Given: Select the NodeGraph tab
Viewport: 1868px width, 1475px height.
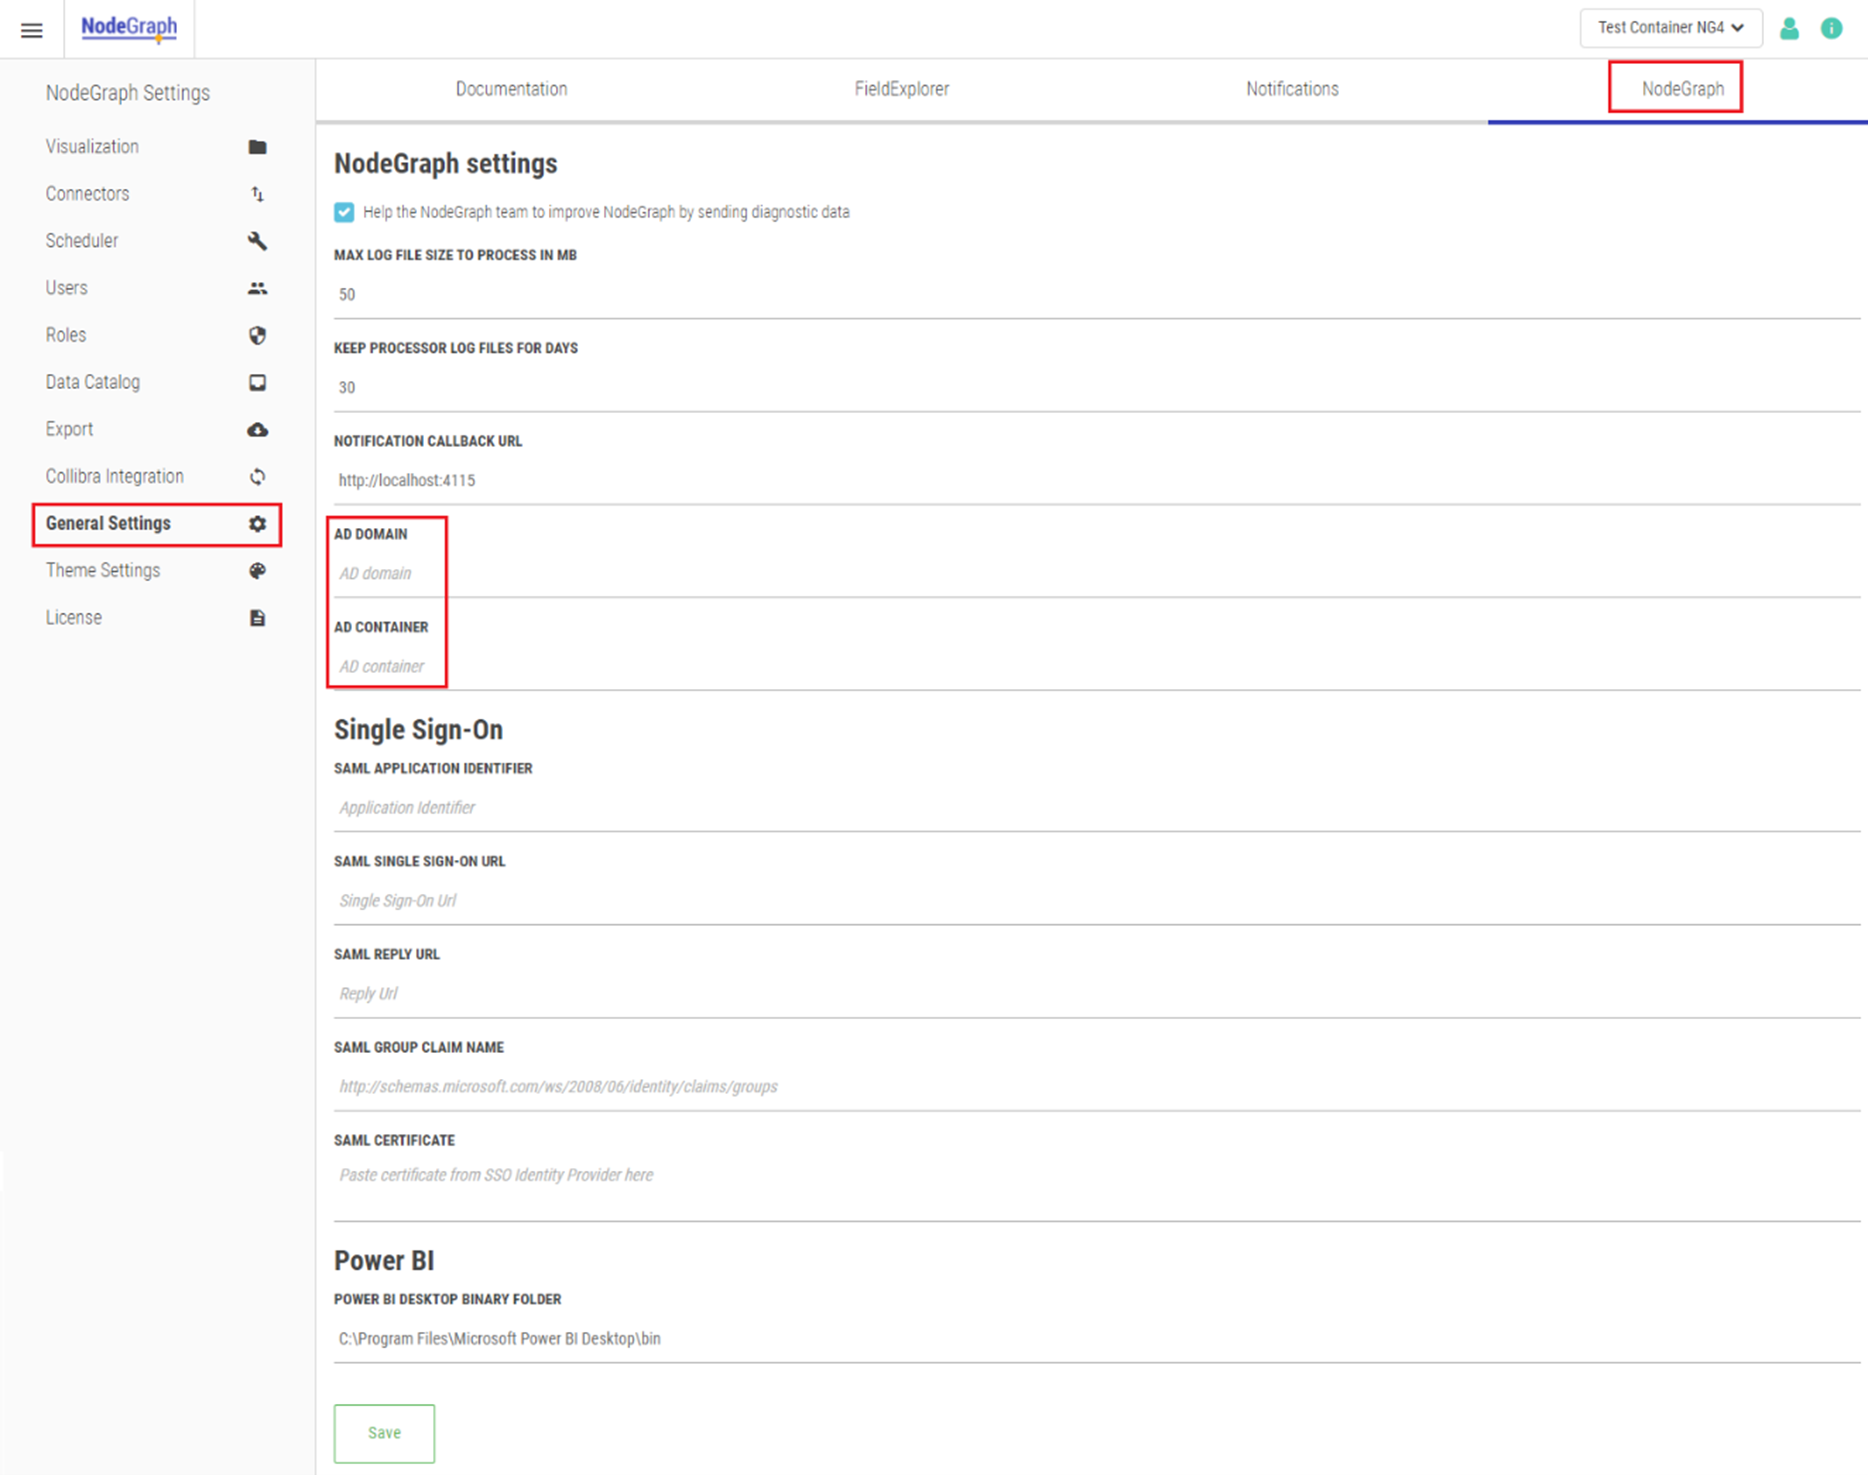Looking at the screenshot, I should coord(1682,89).
